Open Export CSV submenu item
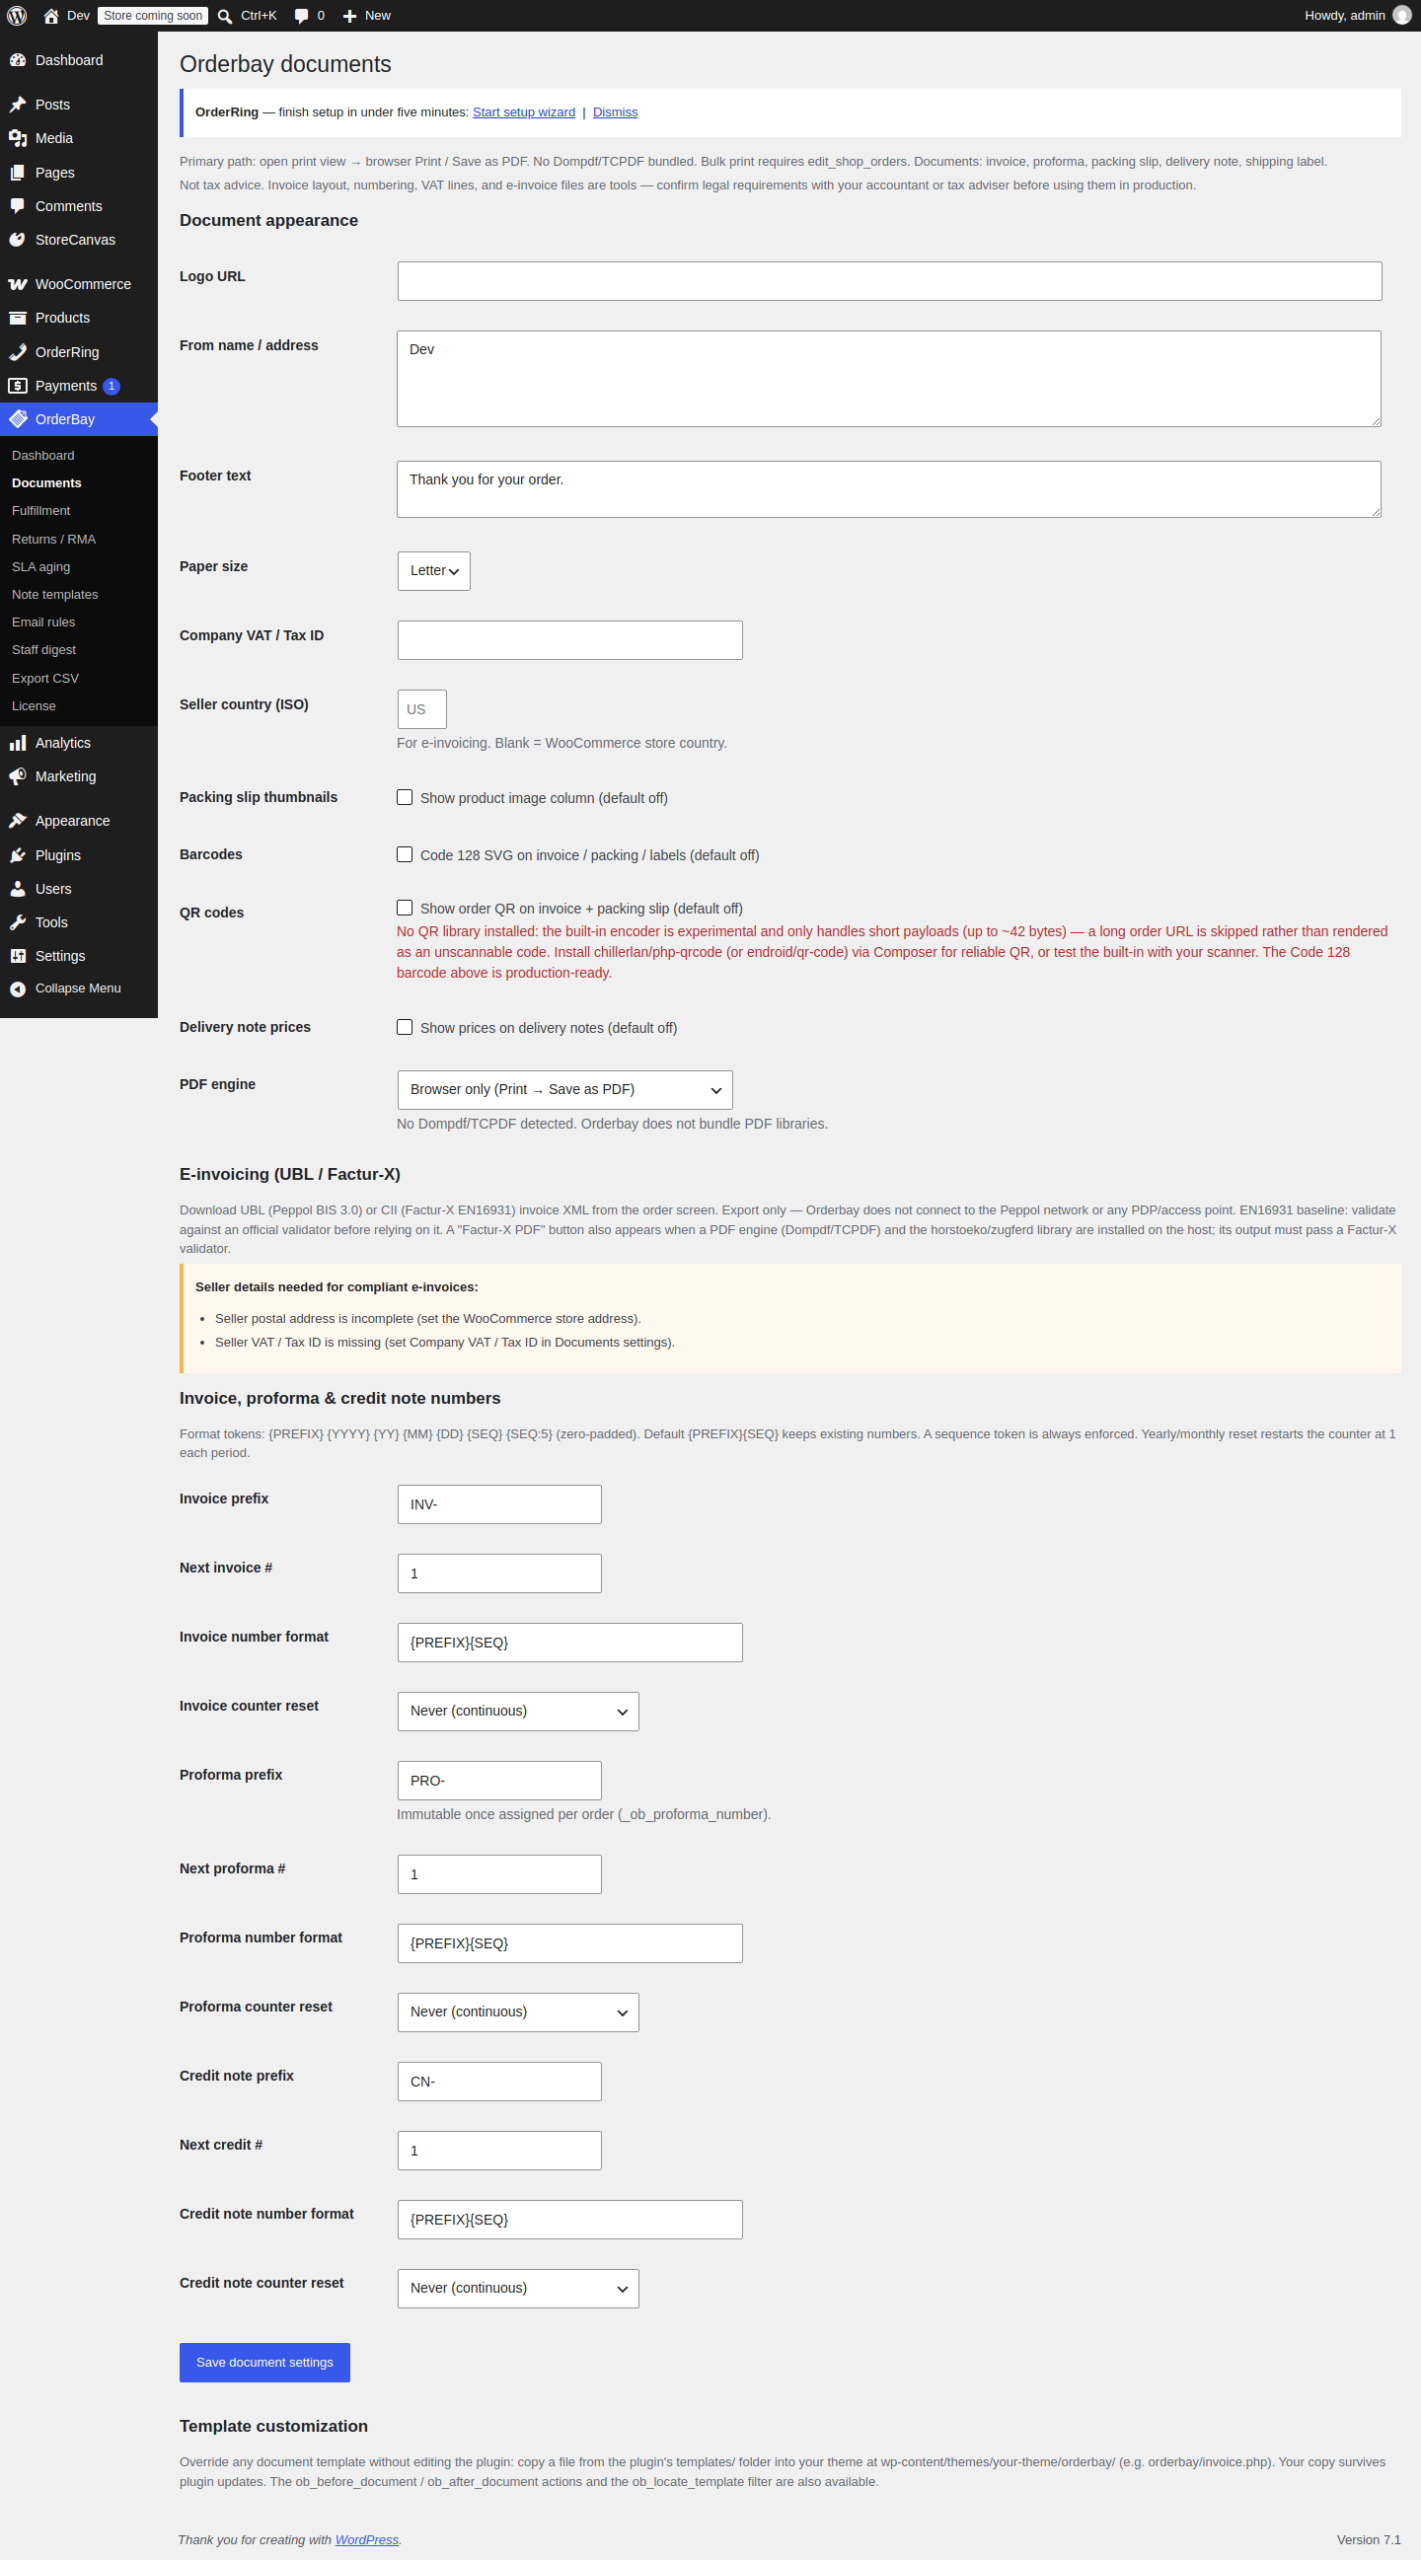The width and height of the screenshot is (1421, 2560). pos(45,679)
